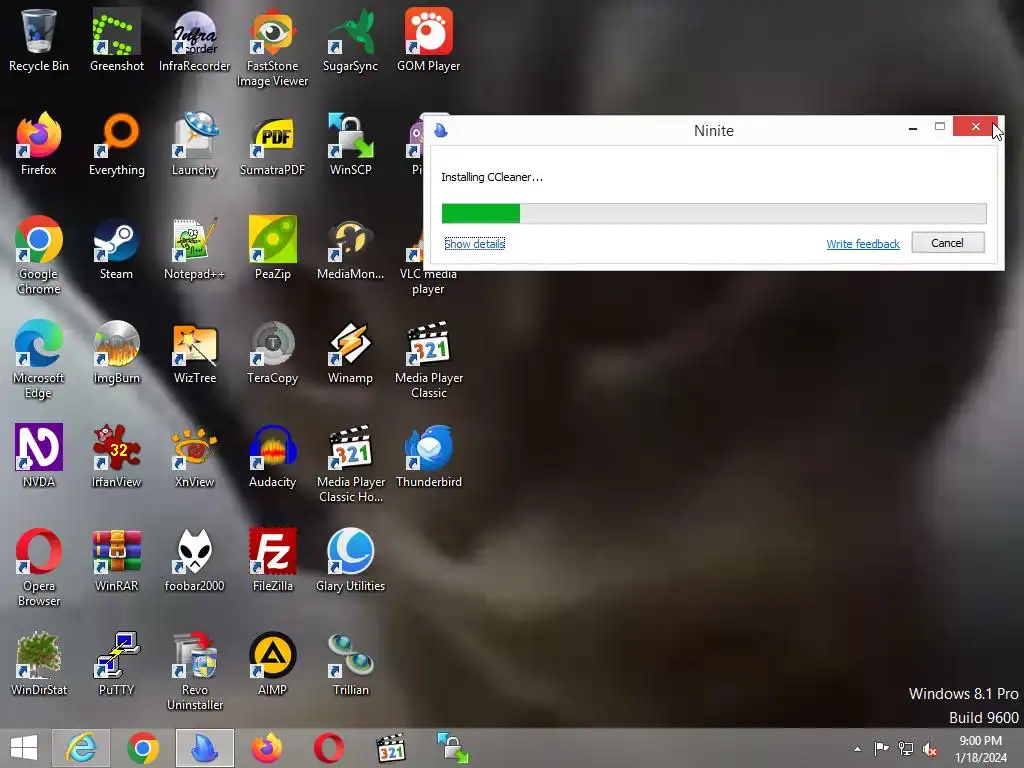Select the SumatraPDF desktop shortcut
The width and height of the screenshot is (1024, 768).
tap(272, 144)
